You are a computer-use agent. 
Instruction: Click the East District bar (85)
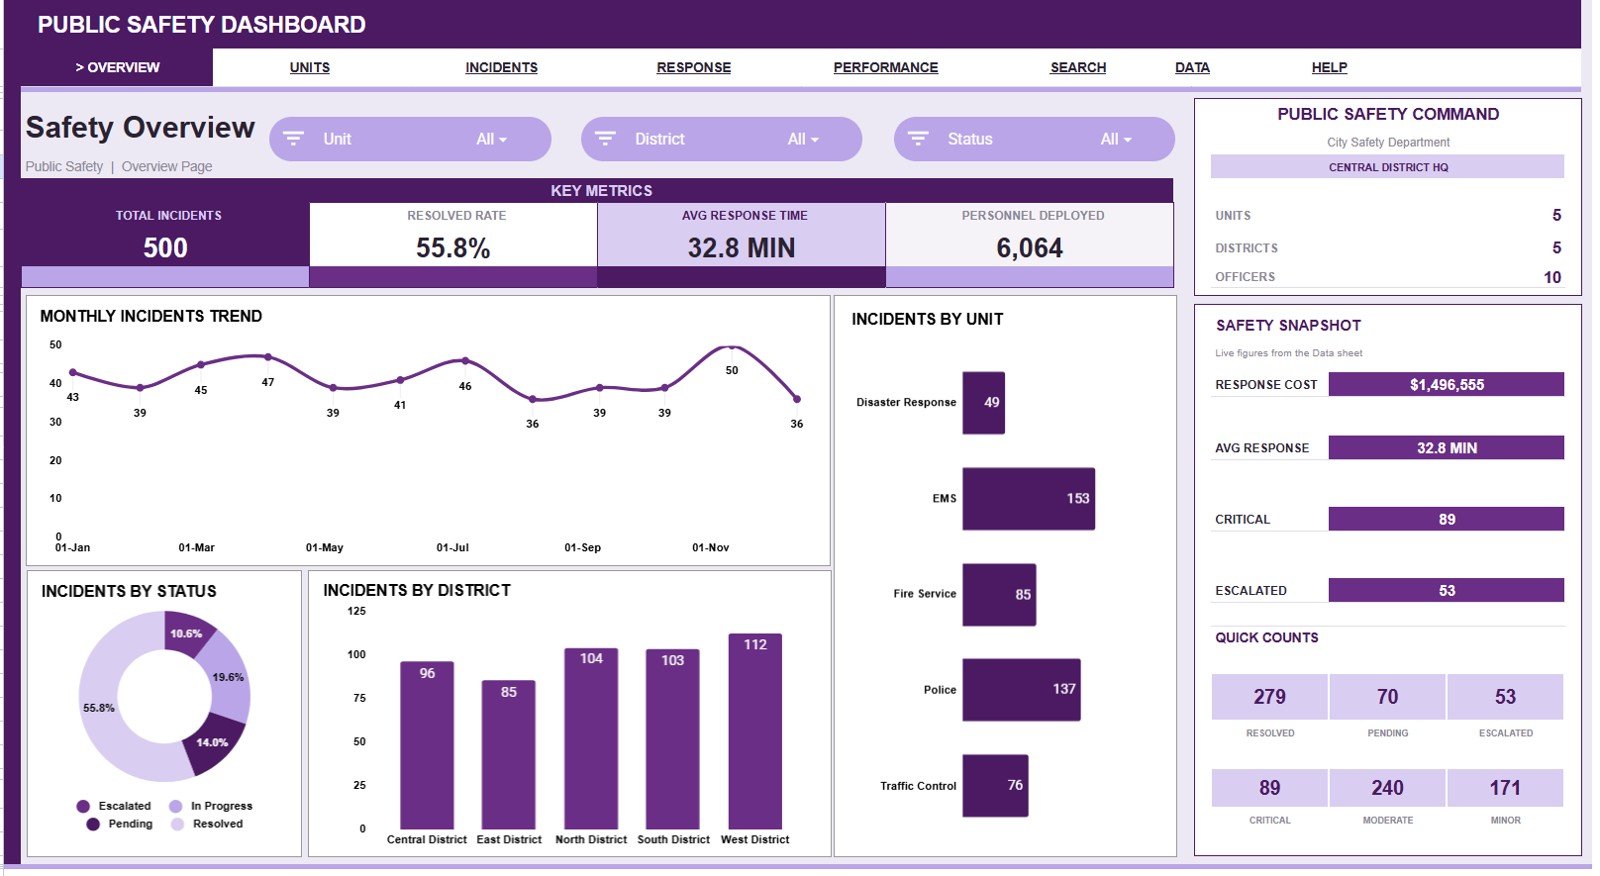[x=508, y=754]
